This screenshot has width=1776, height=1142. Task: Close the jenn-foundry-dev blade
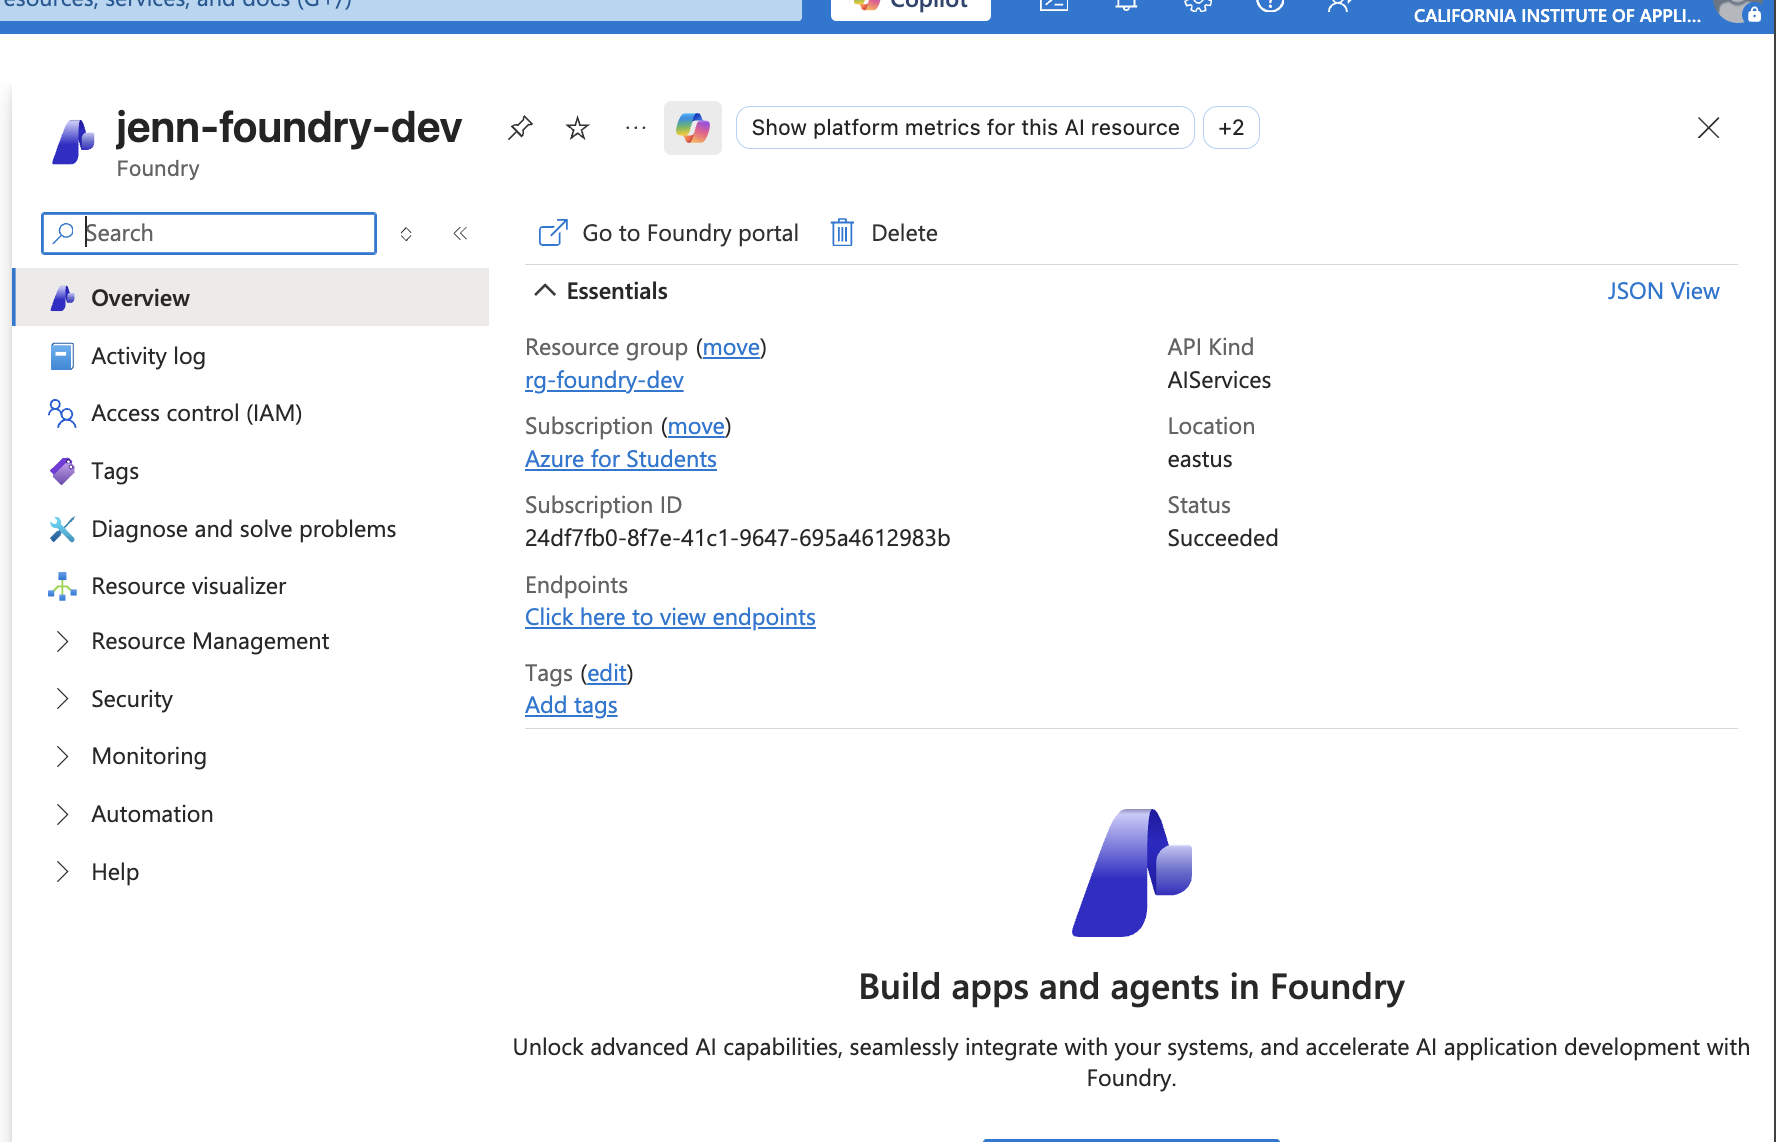point(1709,128)
